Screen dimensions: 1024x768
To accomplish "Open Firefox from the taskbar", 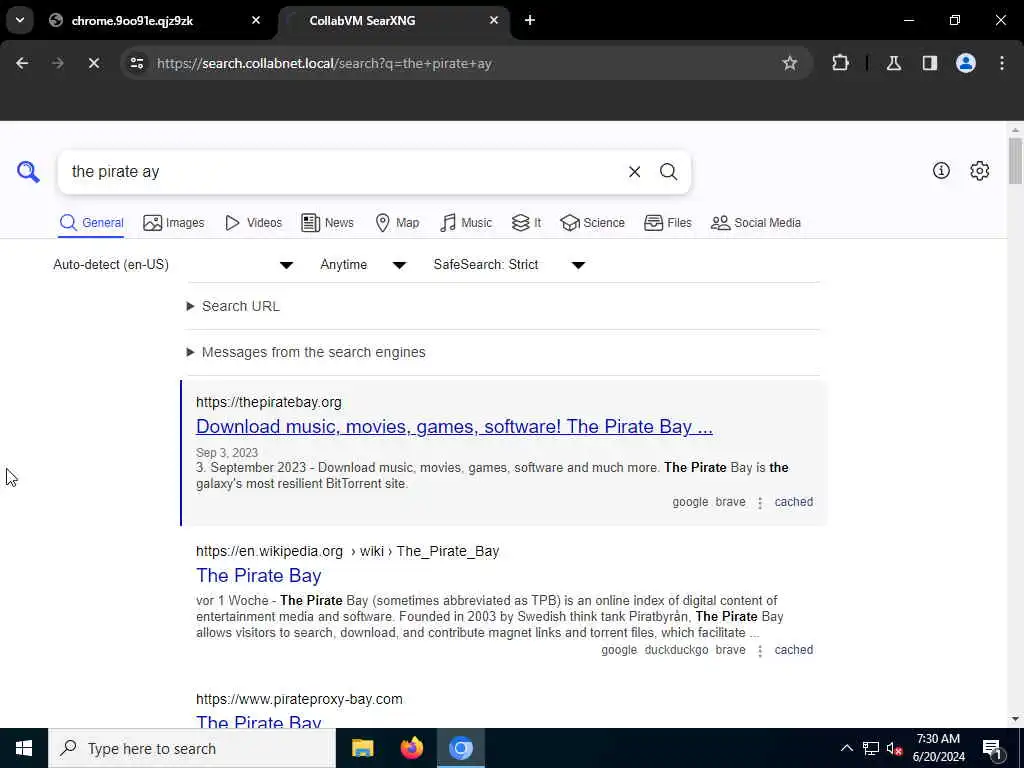I will tap(411, 748).
